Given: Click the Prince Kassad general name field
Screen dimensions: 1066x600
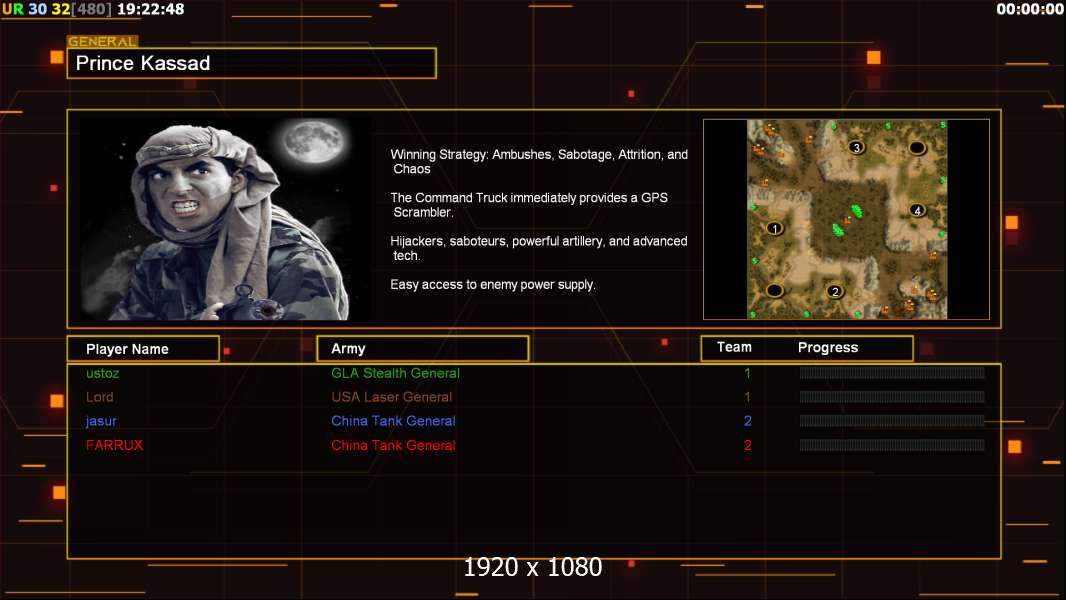Looking at the screenshot, I should (252, 63).
